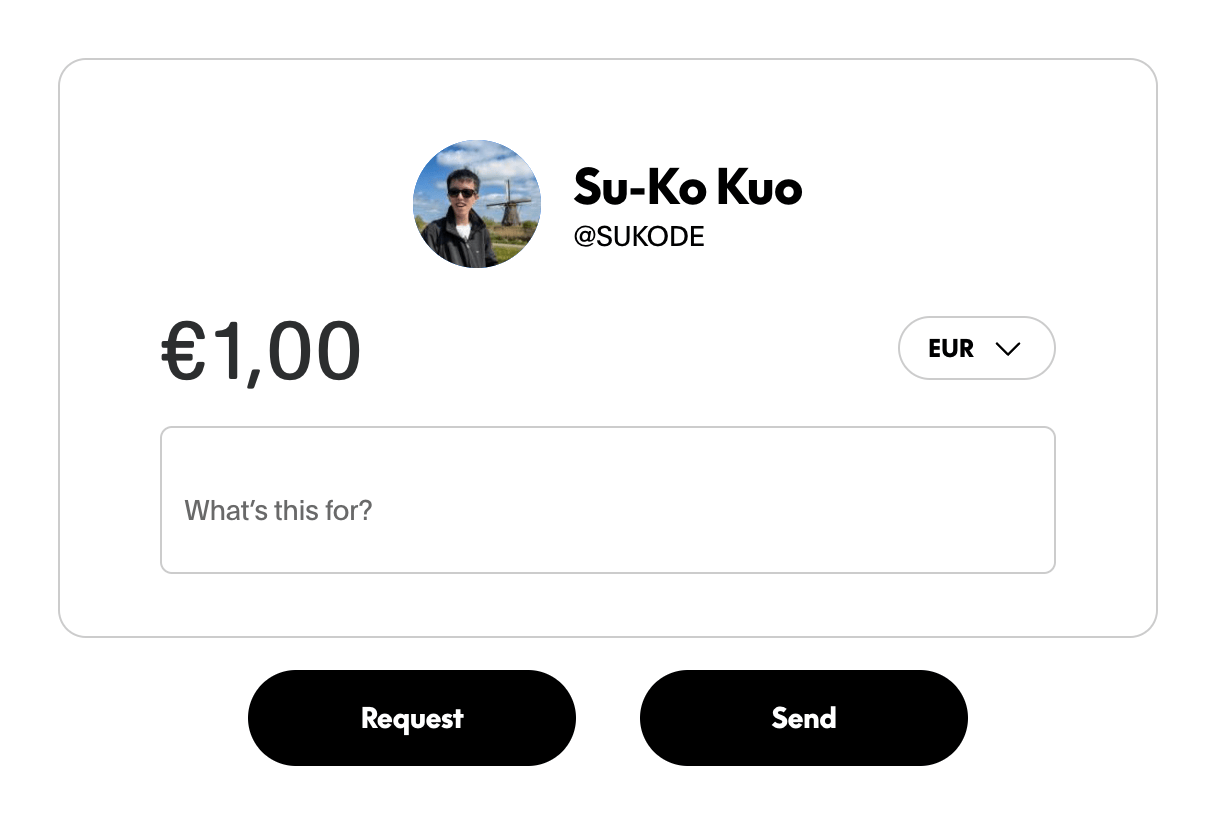The height and width of the screenshot is (832, 1220).
Task: Click the €1,00 amount to edit
Action: click(x=261, y=352)
